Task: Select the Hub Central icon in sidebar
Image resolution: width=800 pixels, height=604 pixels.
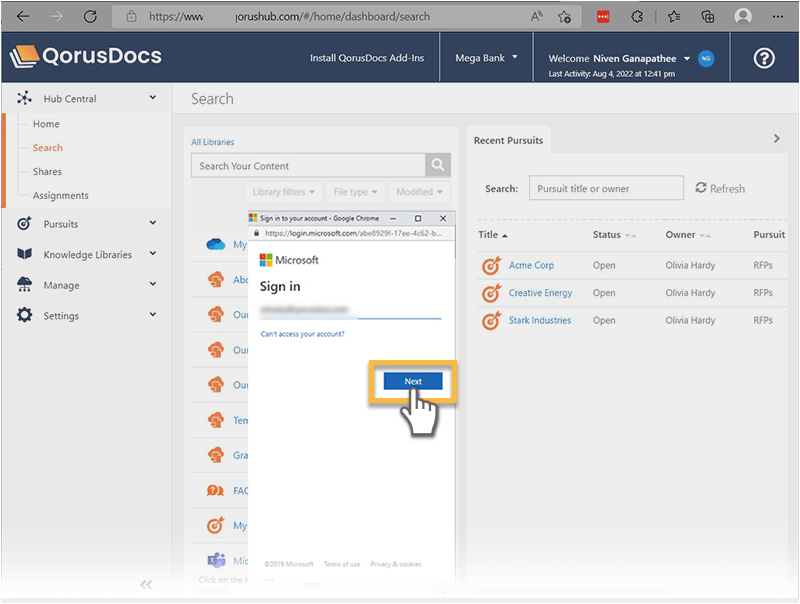Action: pos(24,98)
